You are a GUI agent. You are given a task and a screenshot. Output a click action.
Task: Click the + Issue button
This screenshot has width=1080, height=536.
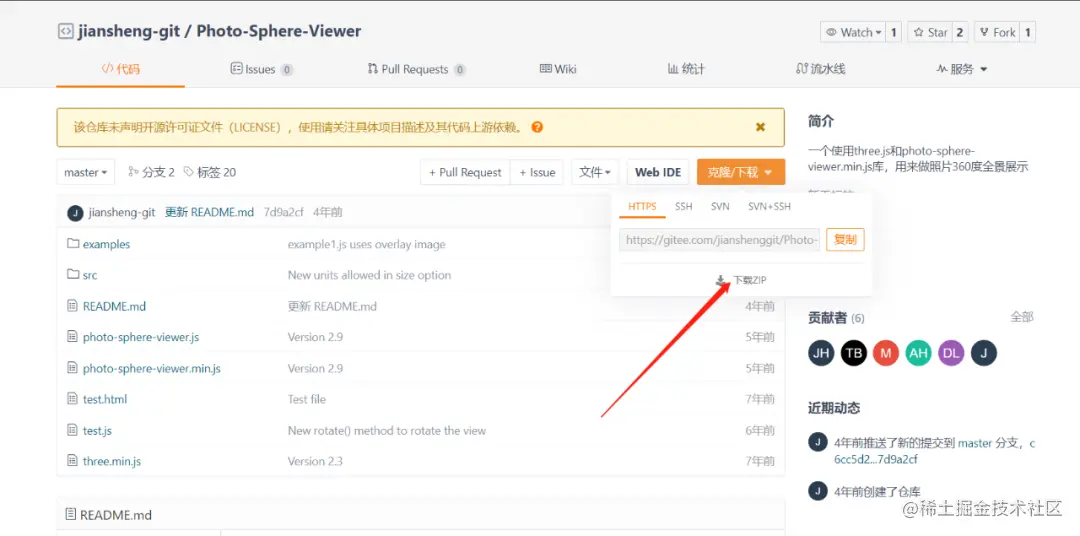tap(537, 172)
